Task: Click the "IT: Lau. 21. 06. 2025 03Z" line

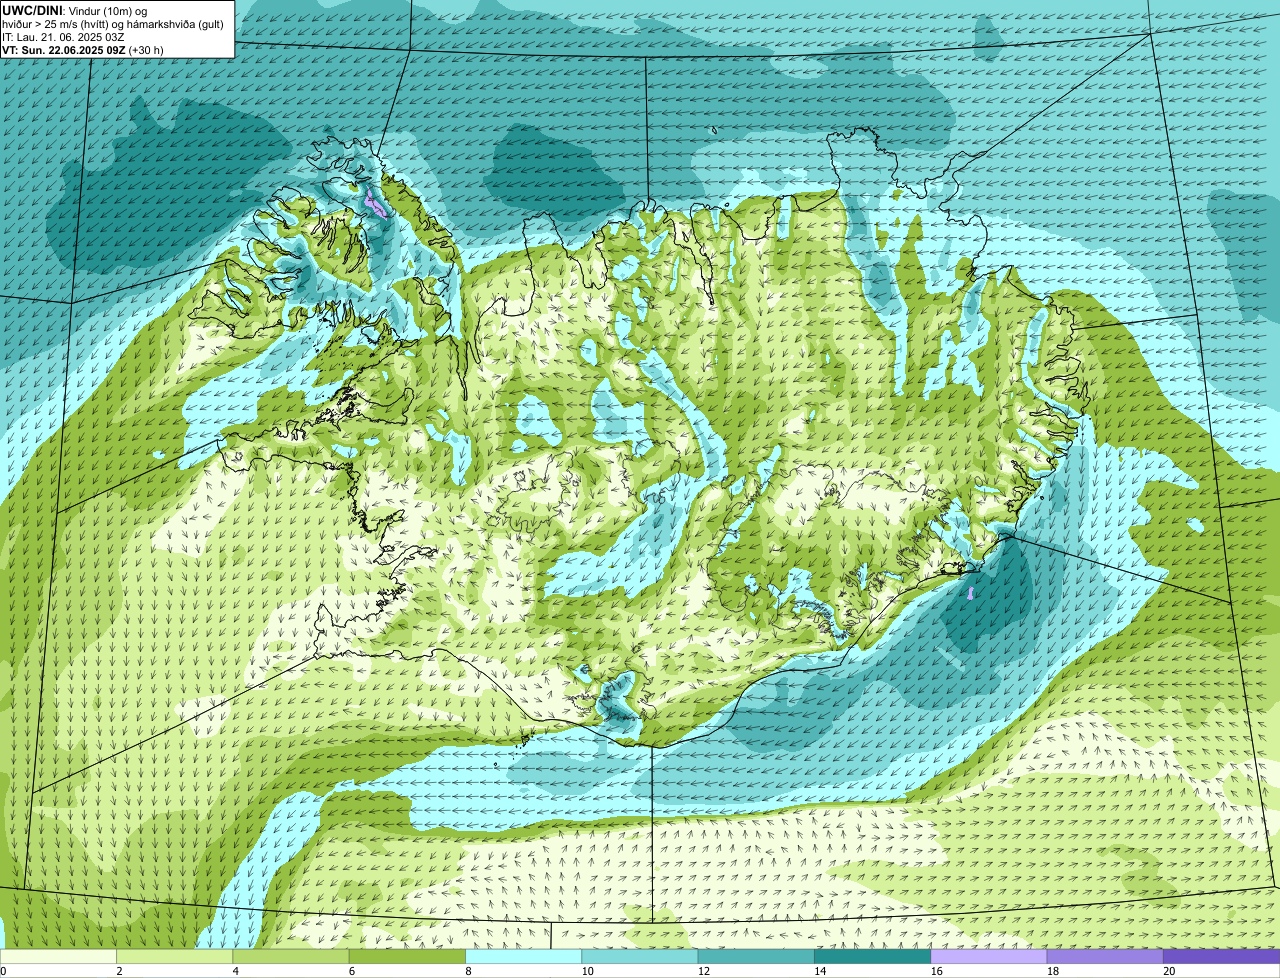Action: pos(63,38)
